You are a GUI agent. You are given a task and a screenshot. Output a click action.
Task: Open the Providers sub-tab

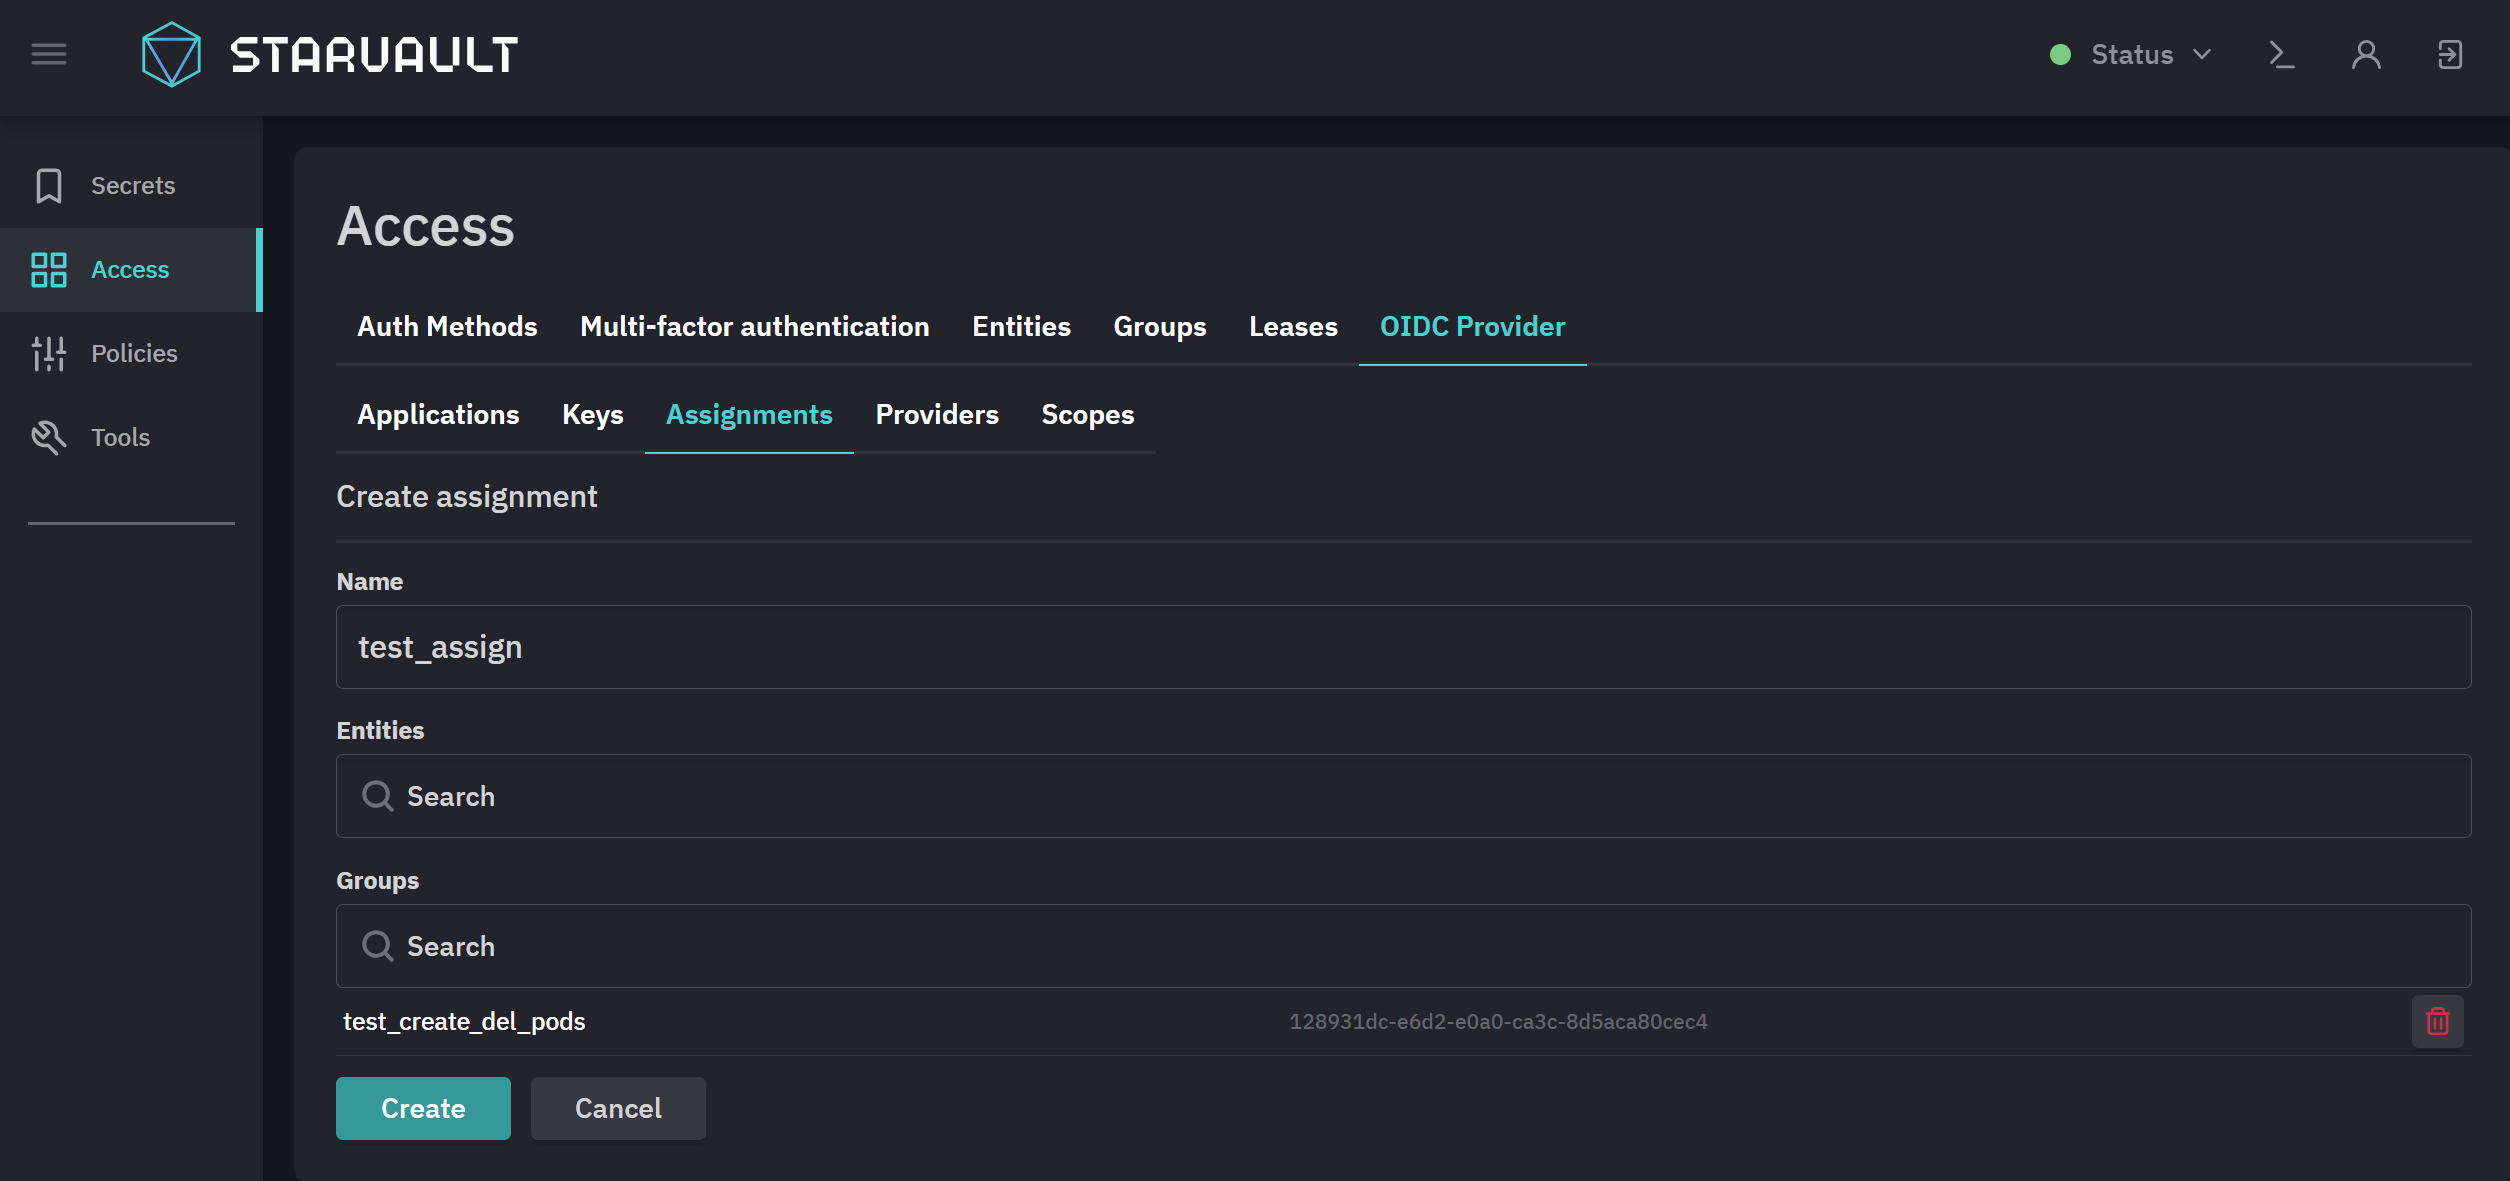tap(937, 415)
